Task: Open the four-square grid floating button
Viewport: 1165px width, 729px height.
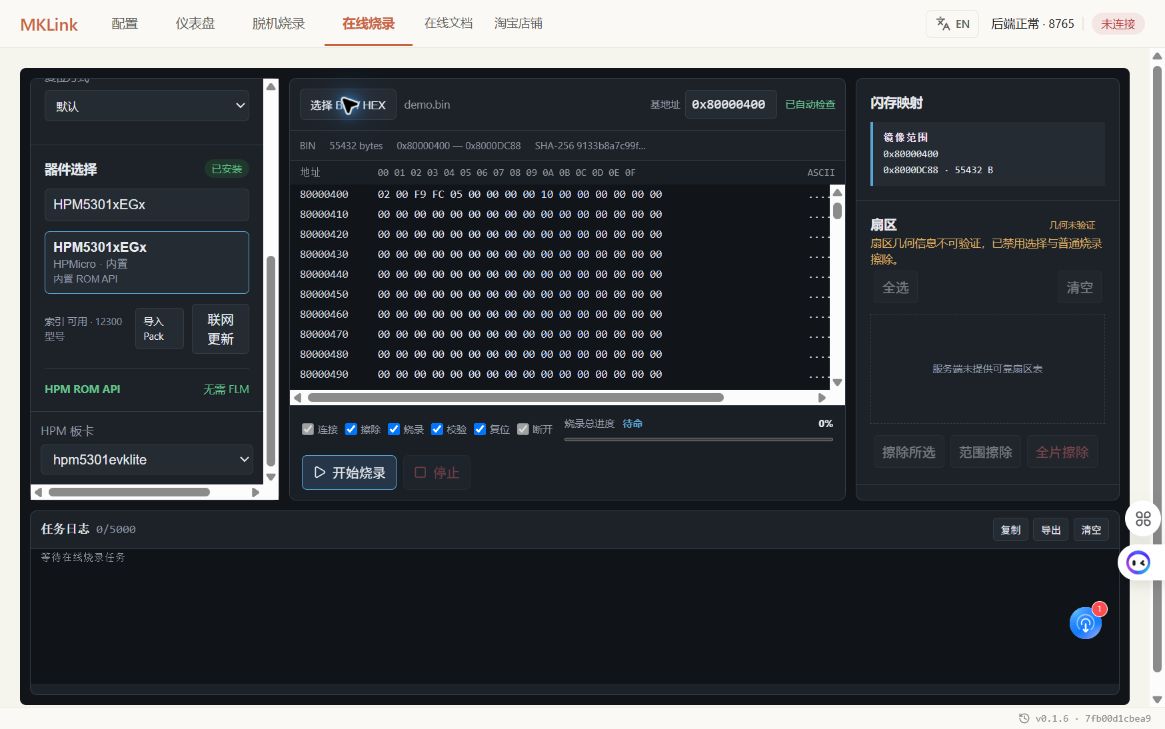Action: click(x=1143, y=519)
